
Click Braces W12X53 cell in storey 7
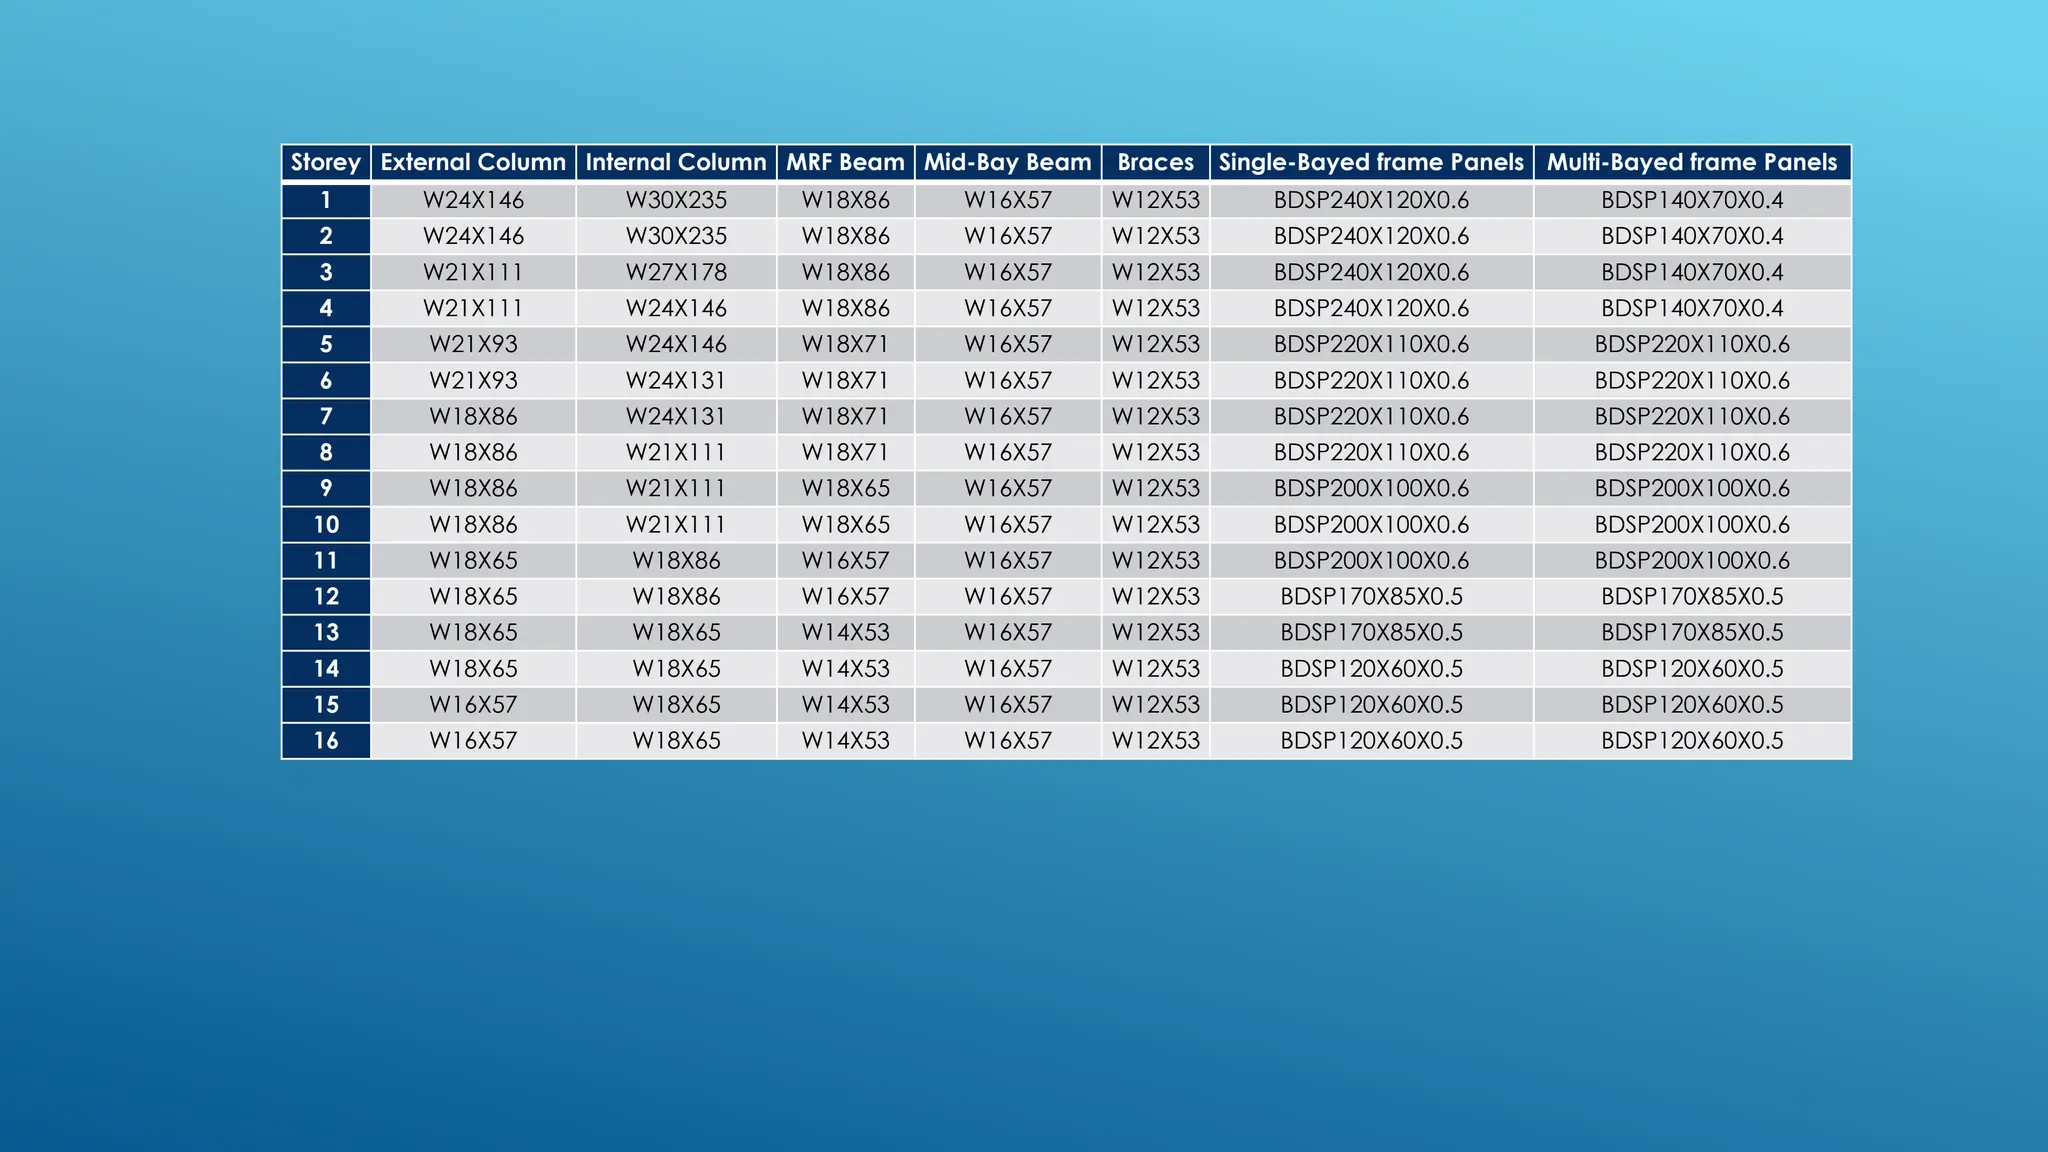point(1155,416)
